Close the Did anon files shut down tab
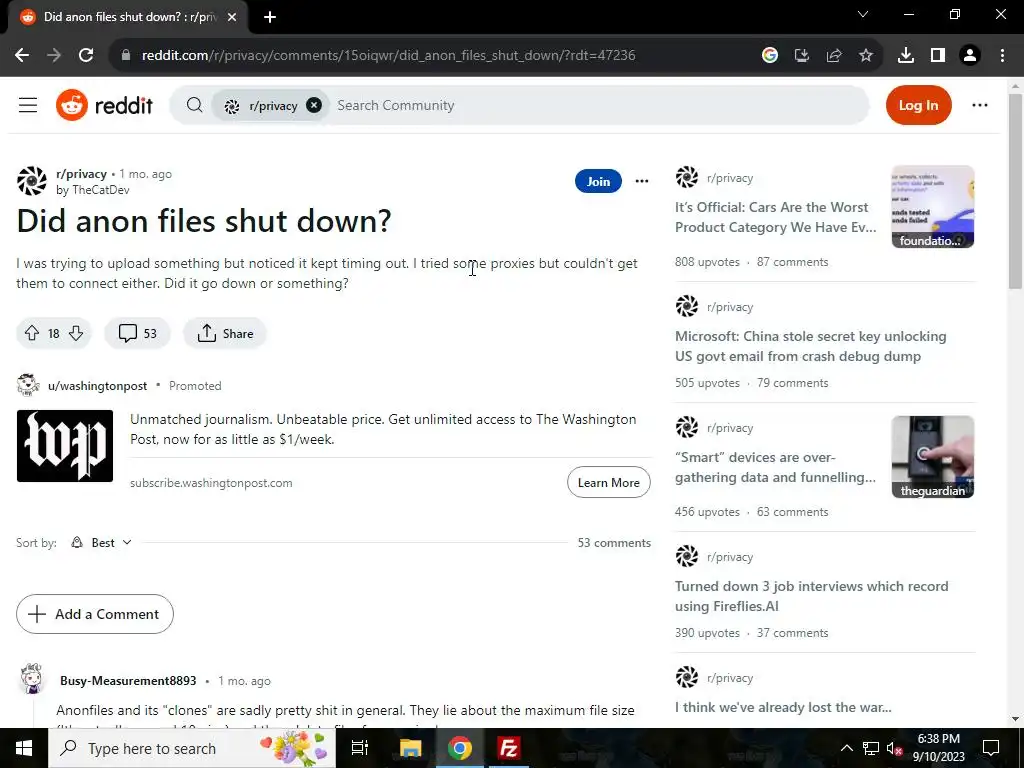1024x768 pixels. (x=232, y=17)
